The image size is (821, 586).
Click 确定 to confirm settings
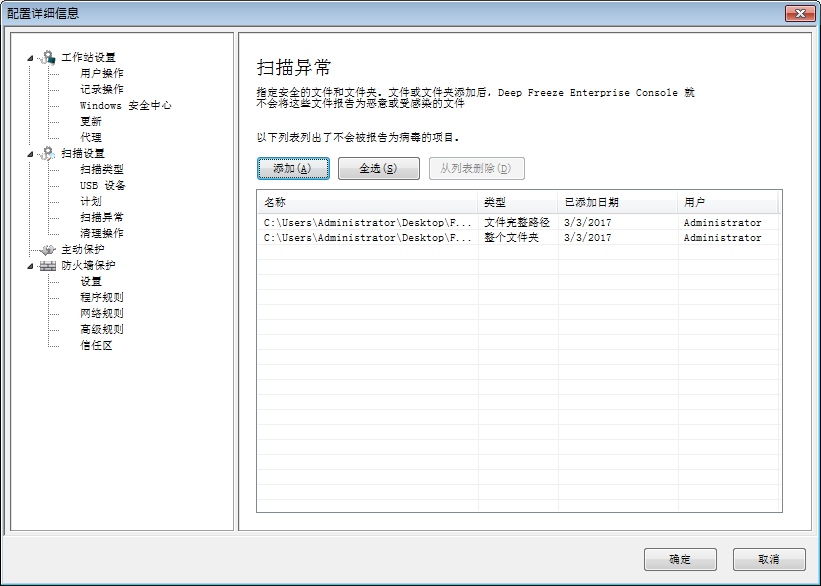click(680, 559)
